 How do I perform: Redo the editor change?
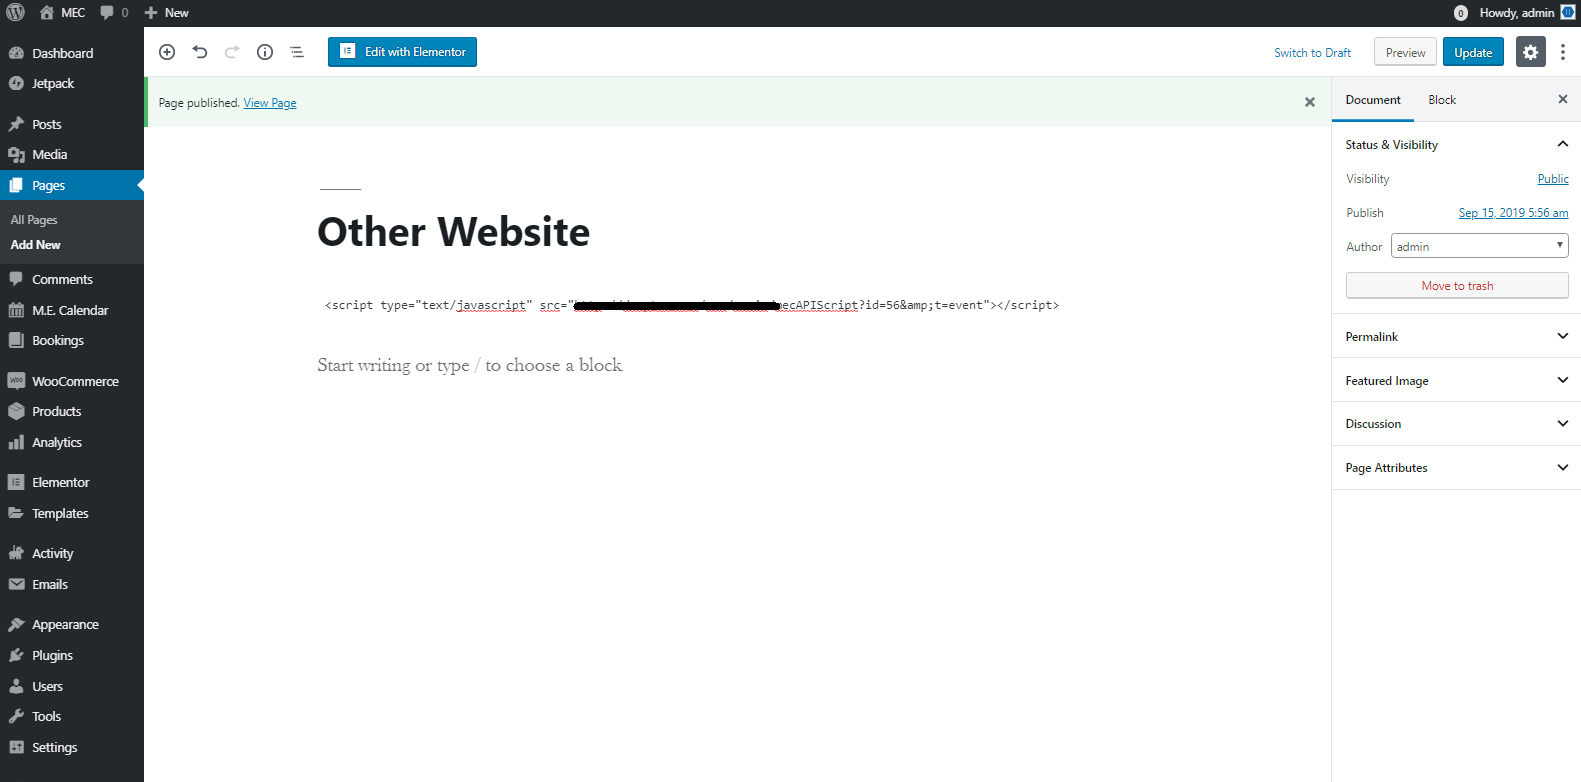[232, 52]
